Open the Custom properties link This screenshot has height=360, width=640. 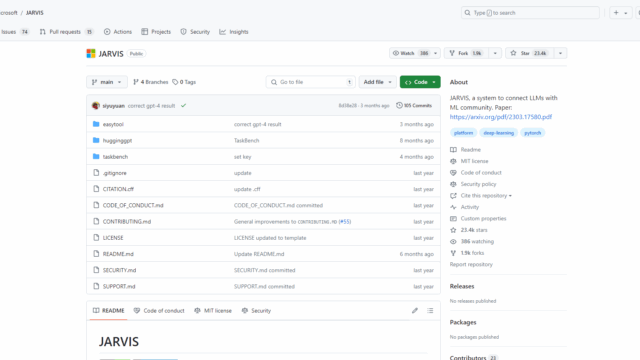point(478,218)
